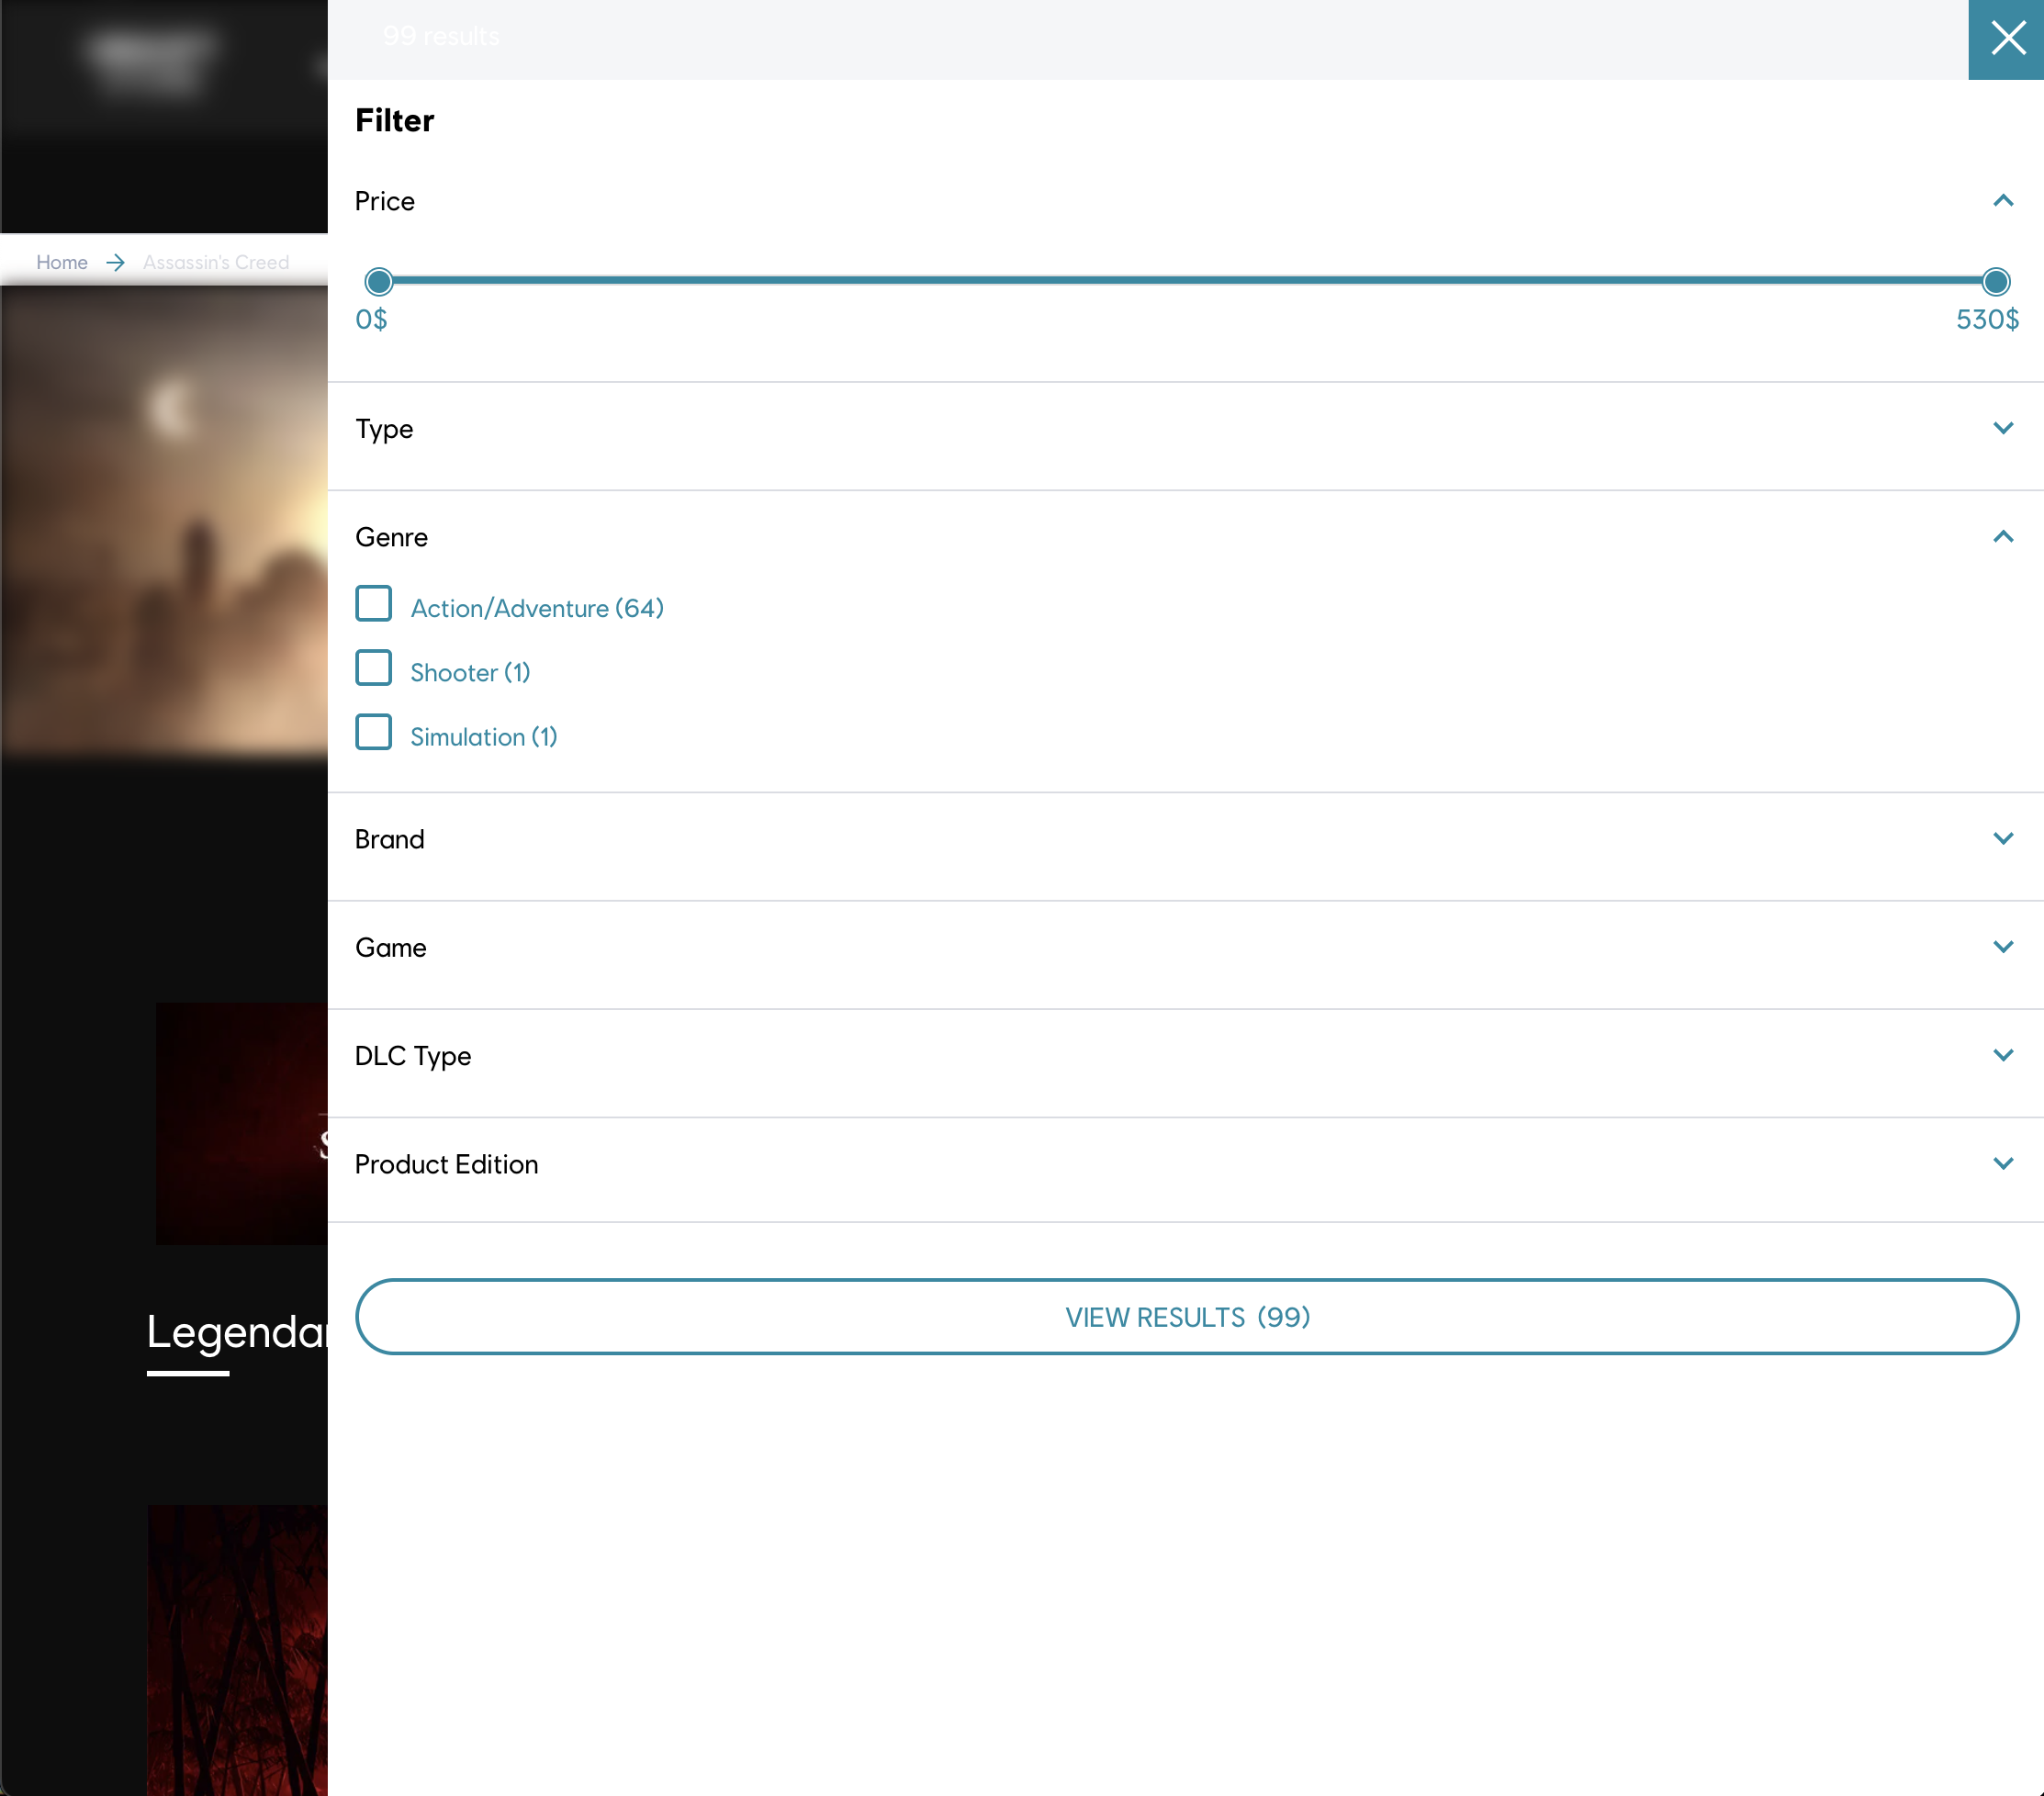Check the Shooter genre filter
The width and height of the screenshot is (2044, 1796).
click(373, 668)
